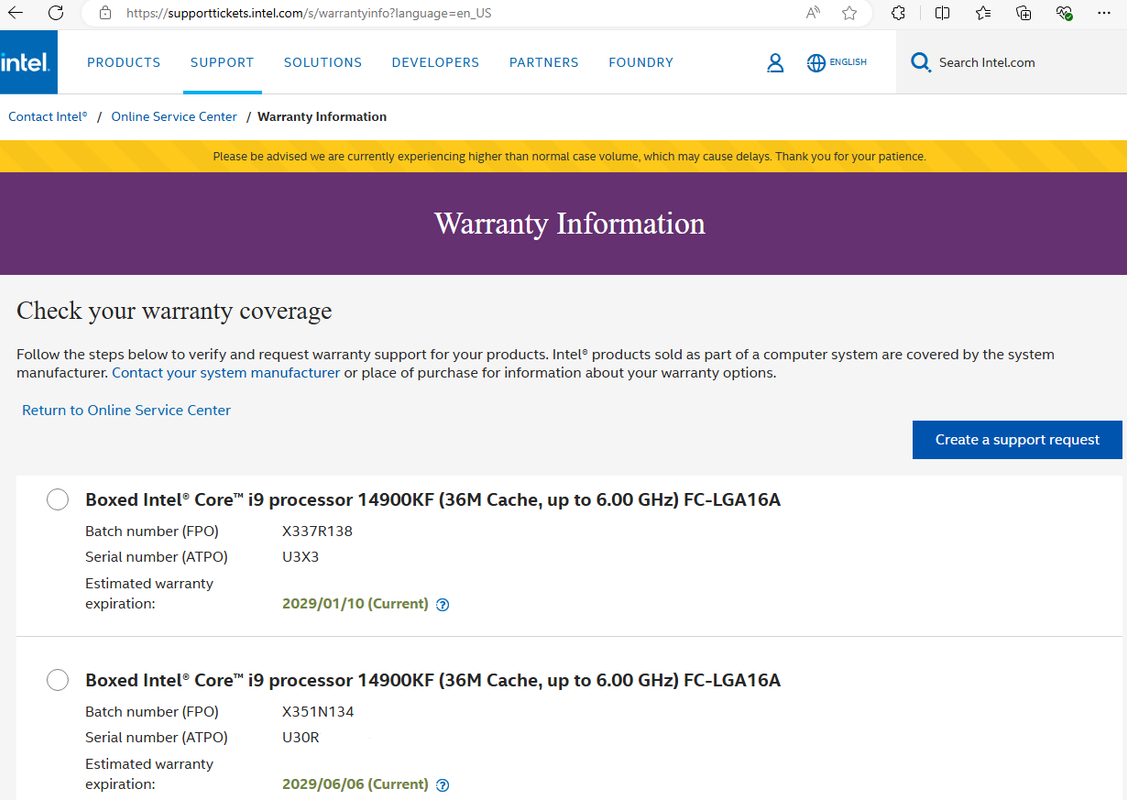Screen dimensions: 1127x800
Task: Click batch number X337R138
Action: pos(317,531)
